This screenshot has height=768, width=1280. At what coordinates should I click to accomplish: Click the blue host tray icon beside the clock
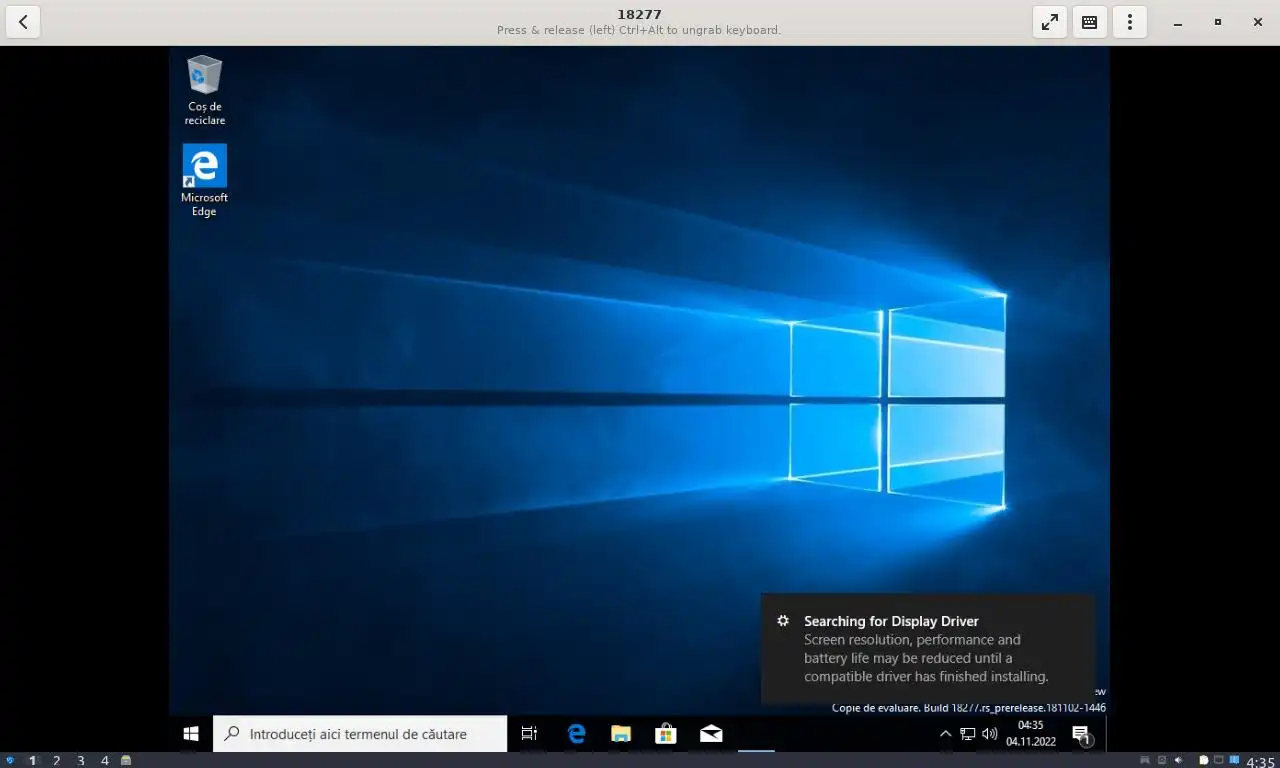(x=1234, y=760)
